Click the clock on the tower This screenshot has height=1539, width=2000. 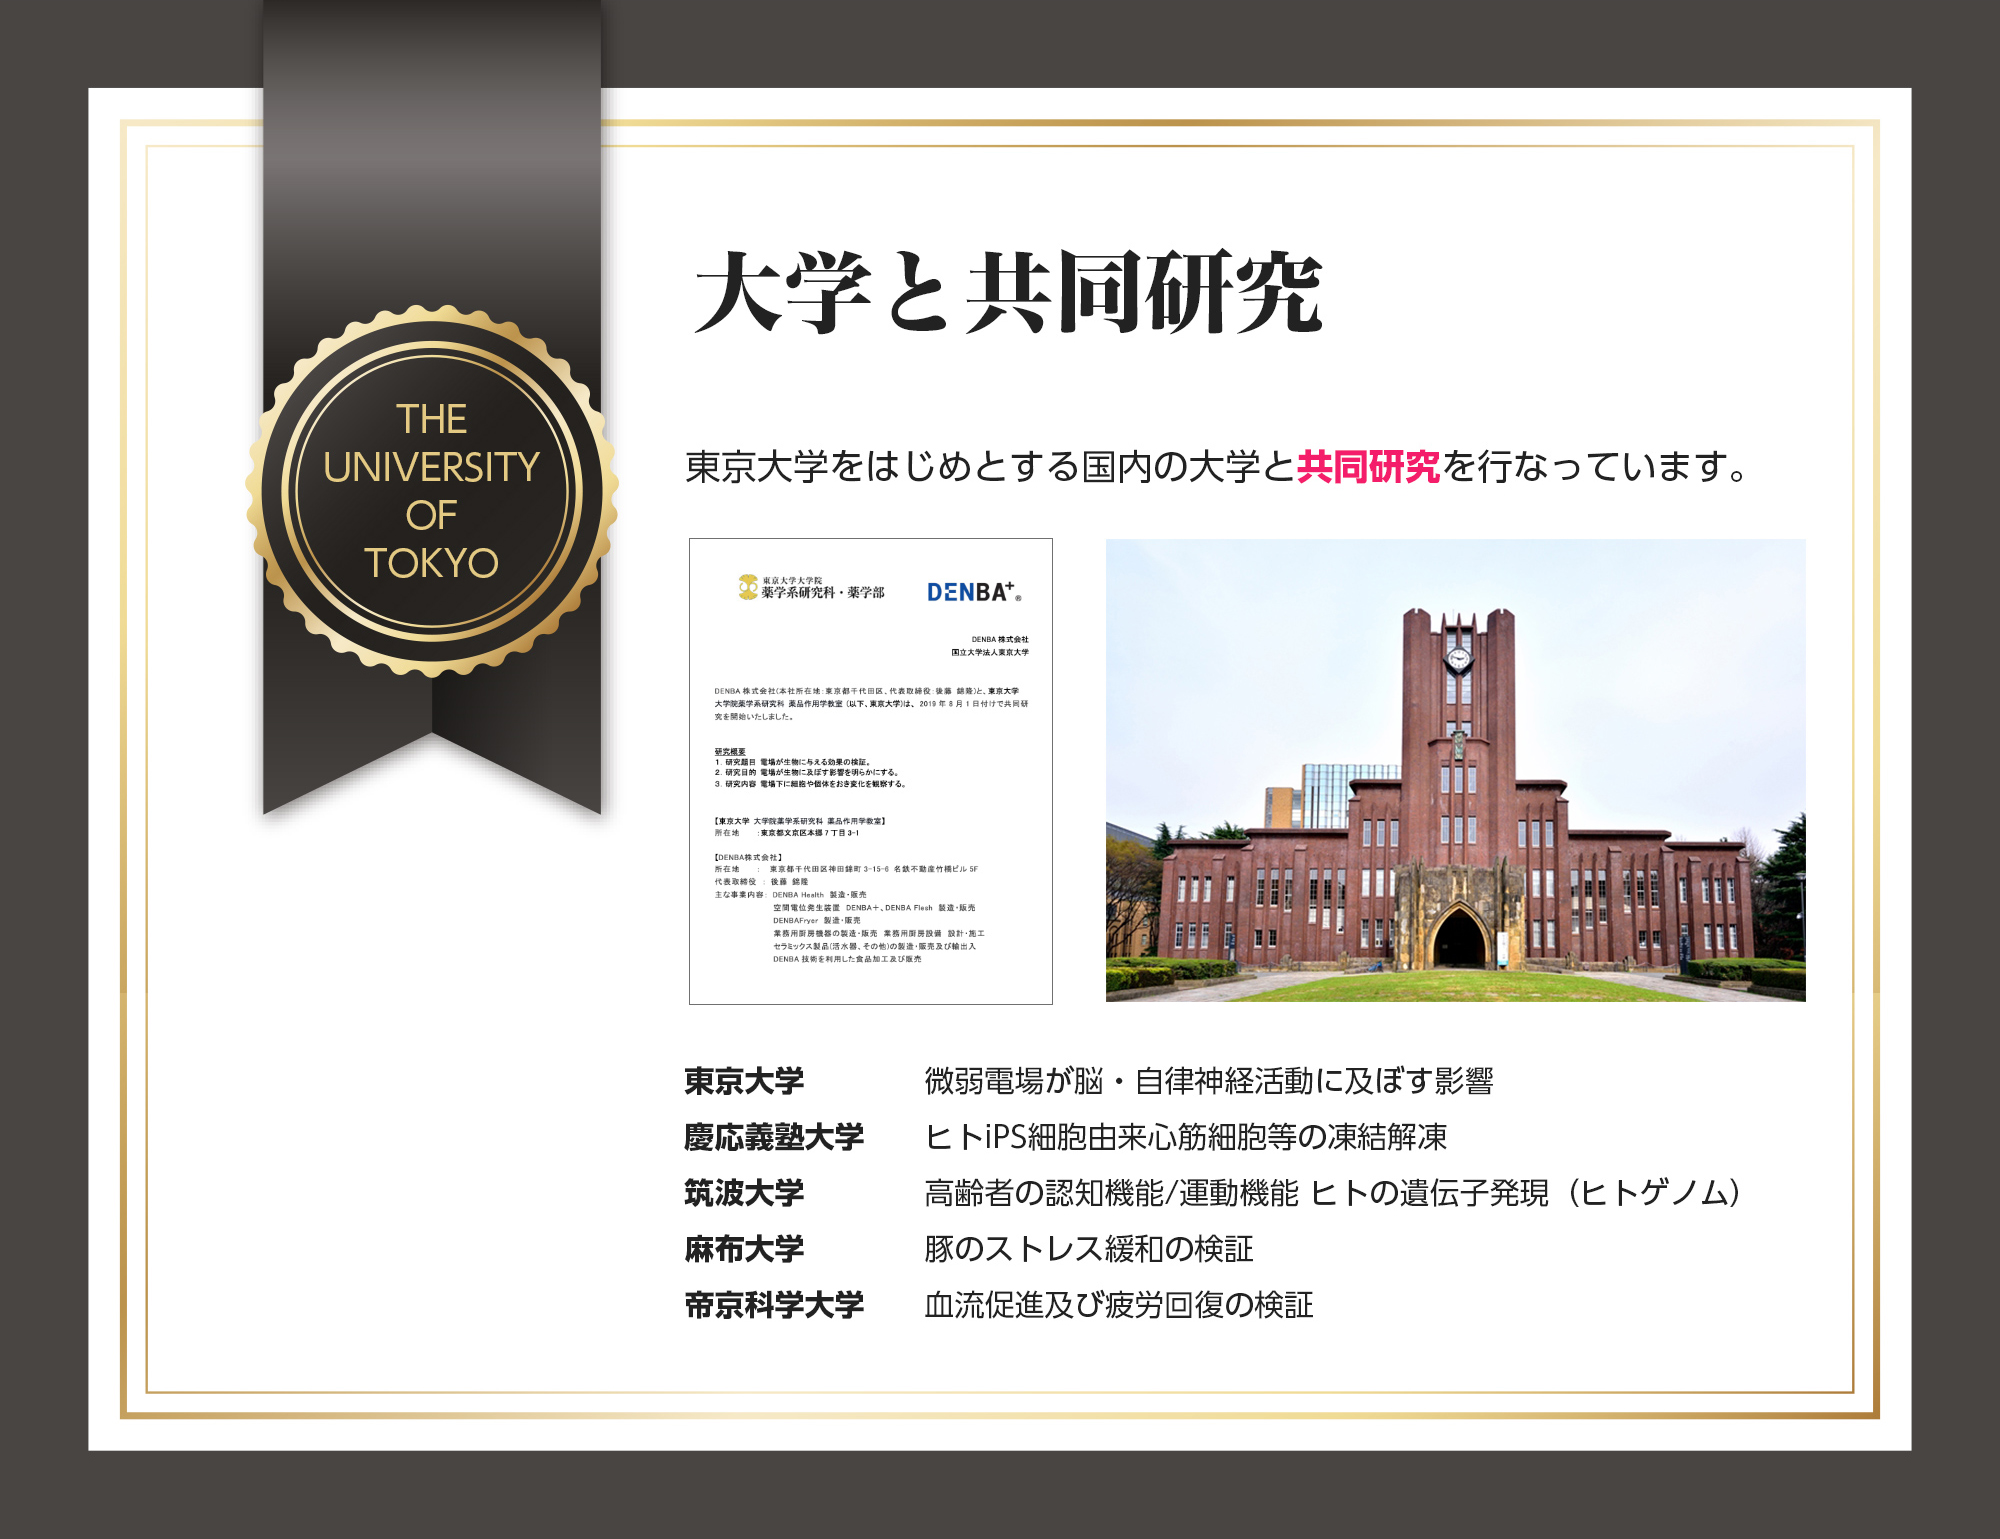[x=1458, y=659]
